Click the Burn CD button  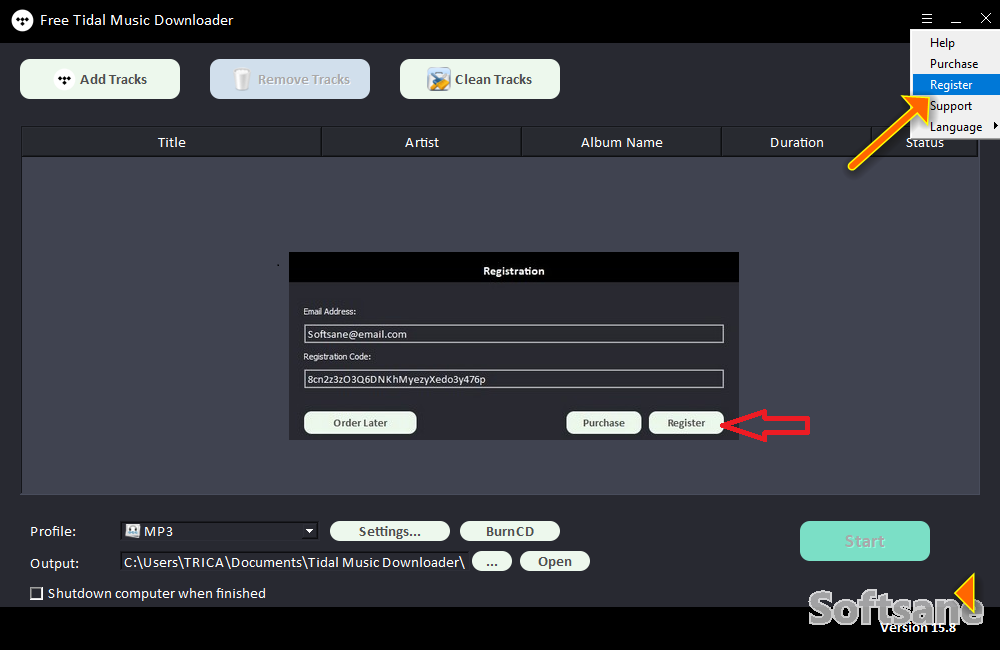510,531
